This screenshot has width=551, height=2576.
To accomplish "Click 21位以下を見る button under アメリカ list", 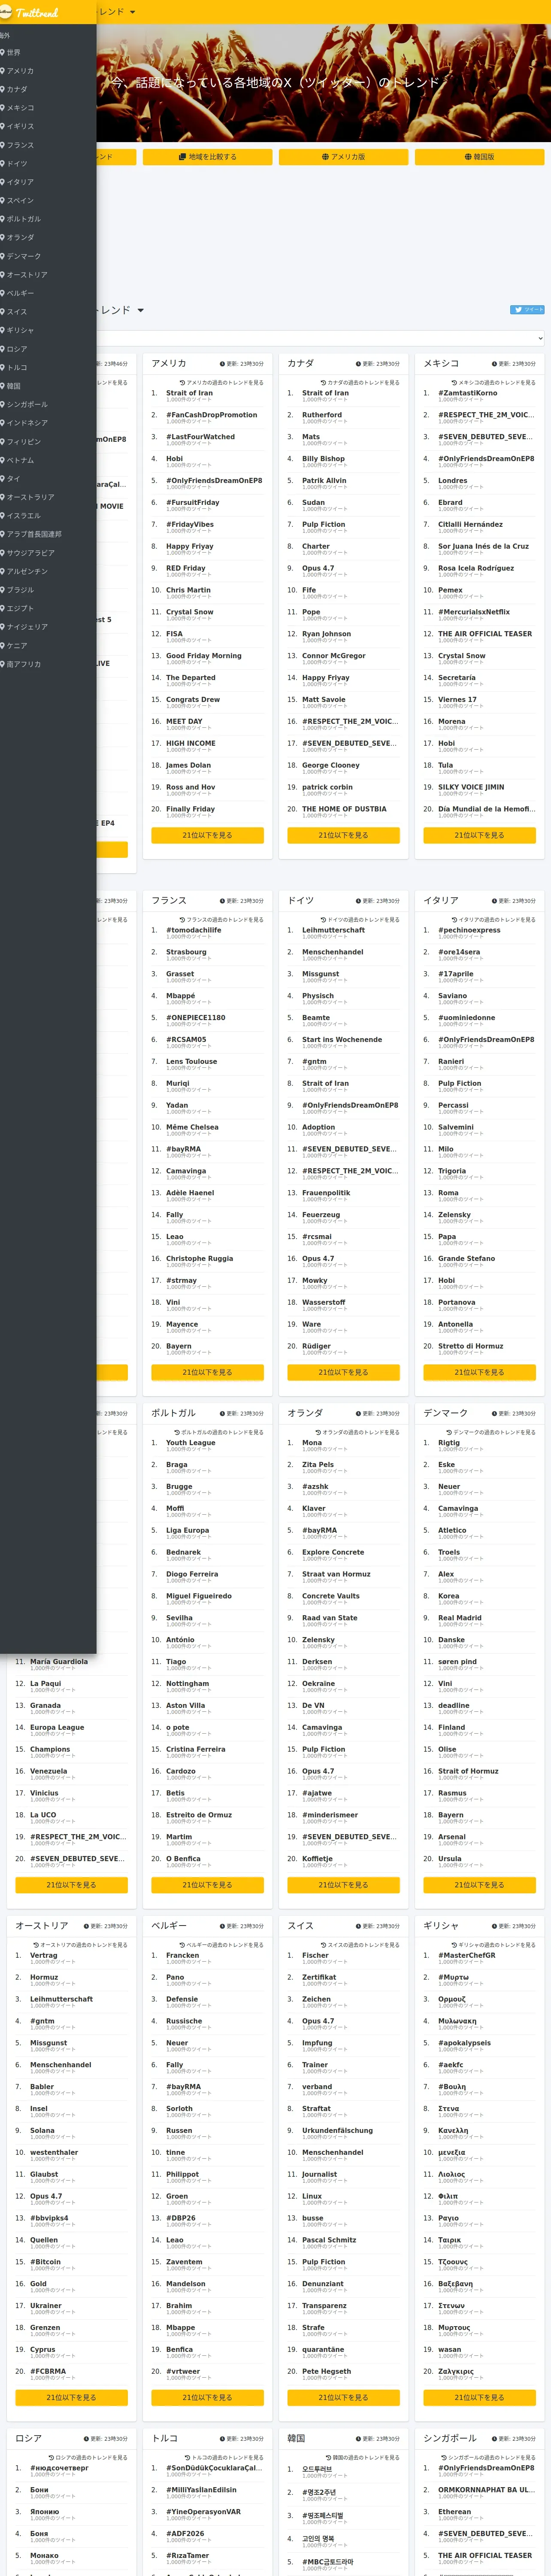I will coord(207,835).
